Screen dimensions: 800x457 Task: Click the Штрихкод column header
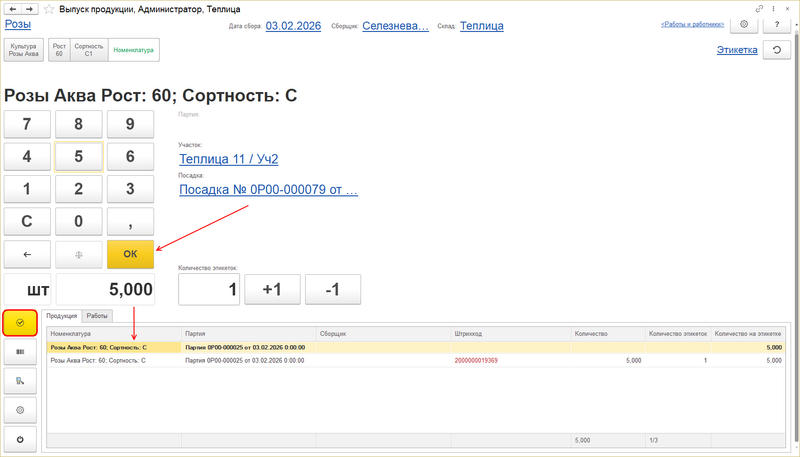tap(511, 334)
